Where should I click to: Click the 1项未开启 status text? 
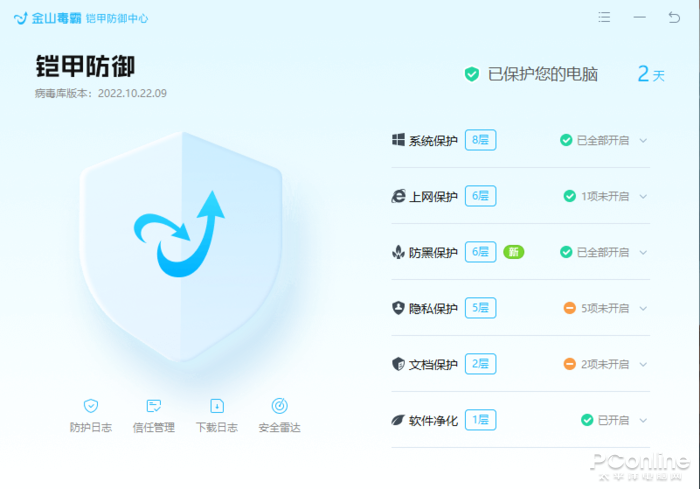(605, 196)
